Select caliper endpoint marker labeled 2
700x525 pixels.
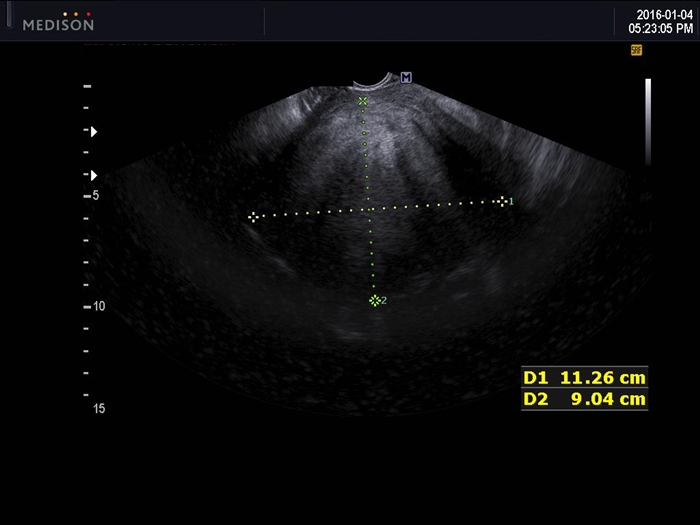pos(375,300)
